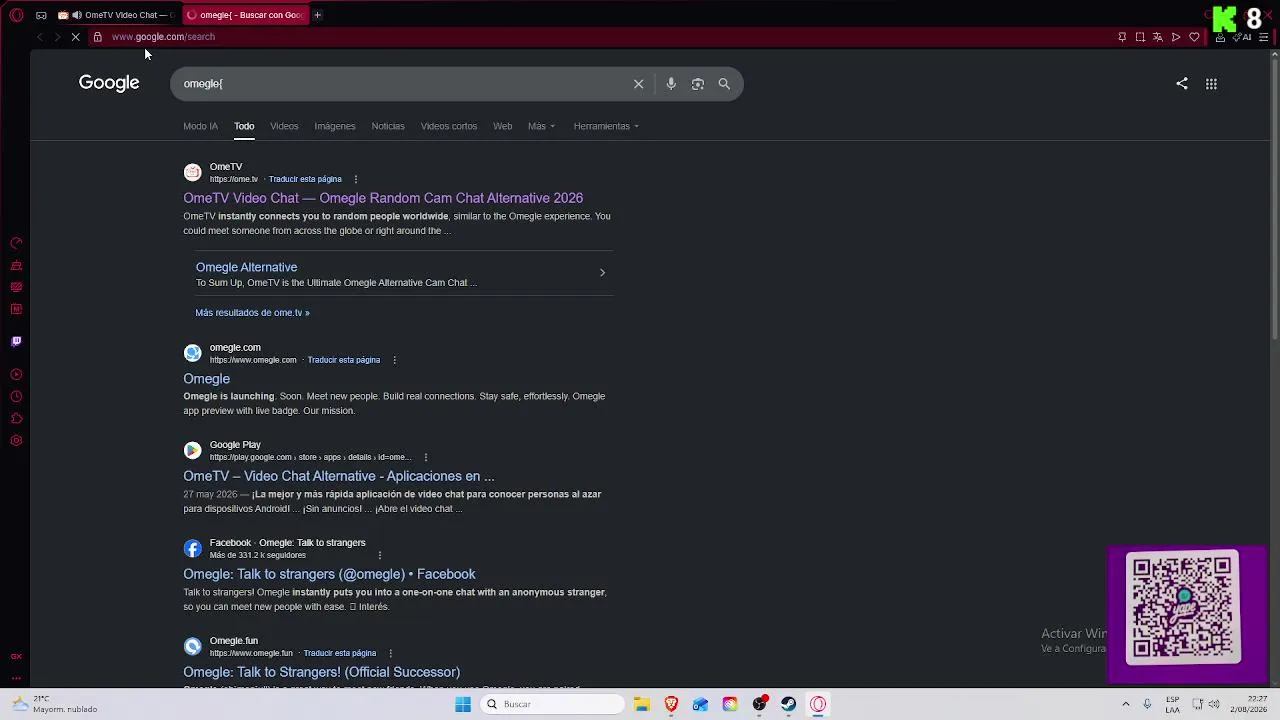Open more options for omegle.com result

click(394, 360)
